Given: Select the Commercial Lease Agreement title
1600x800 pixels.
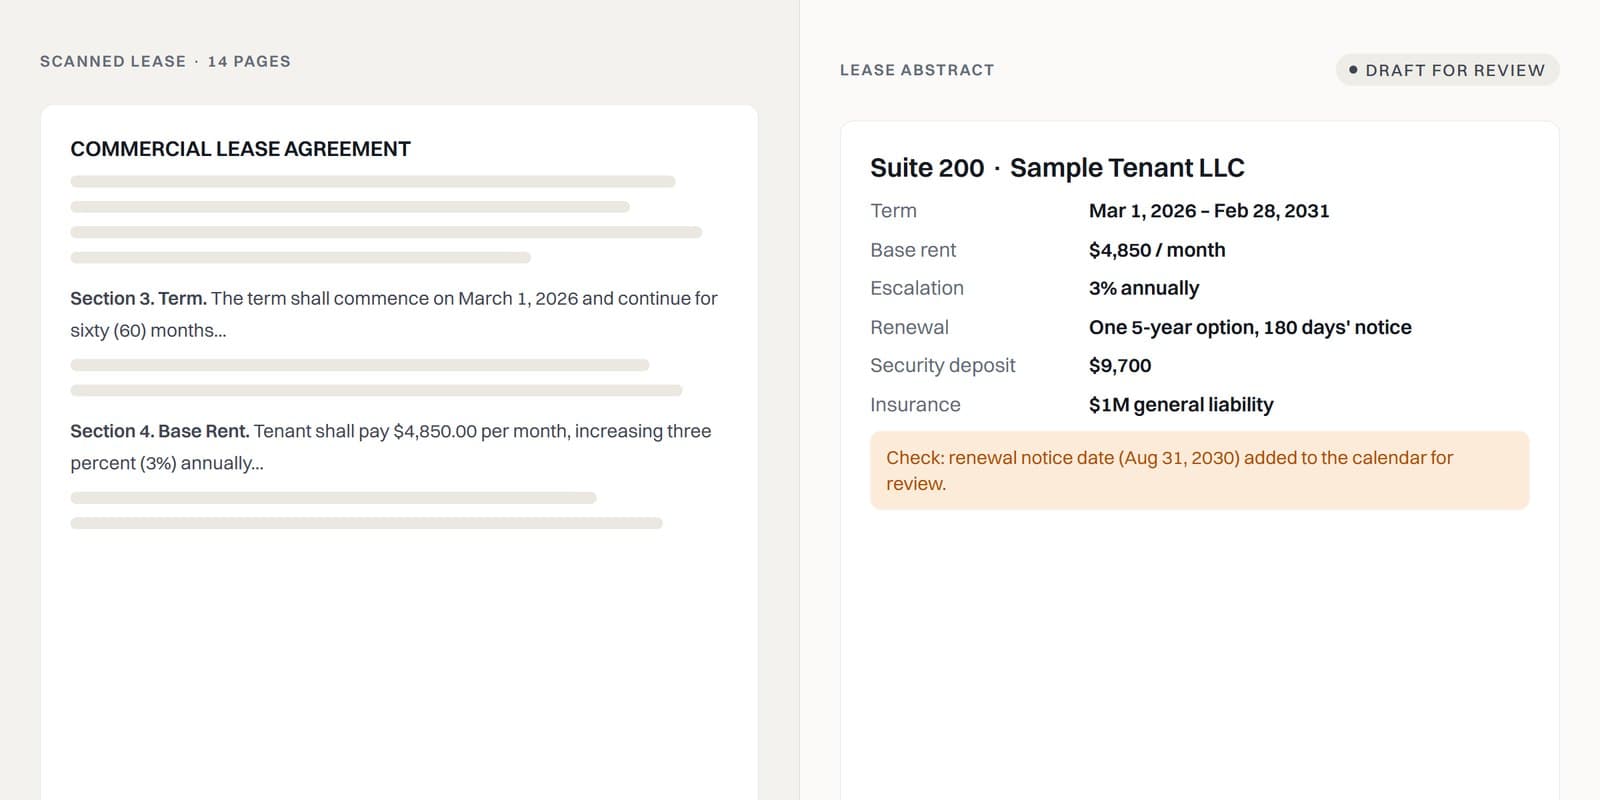Looking at the screenshot, I should (240, 149).
